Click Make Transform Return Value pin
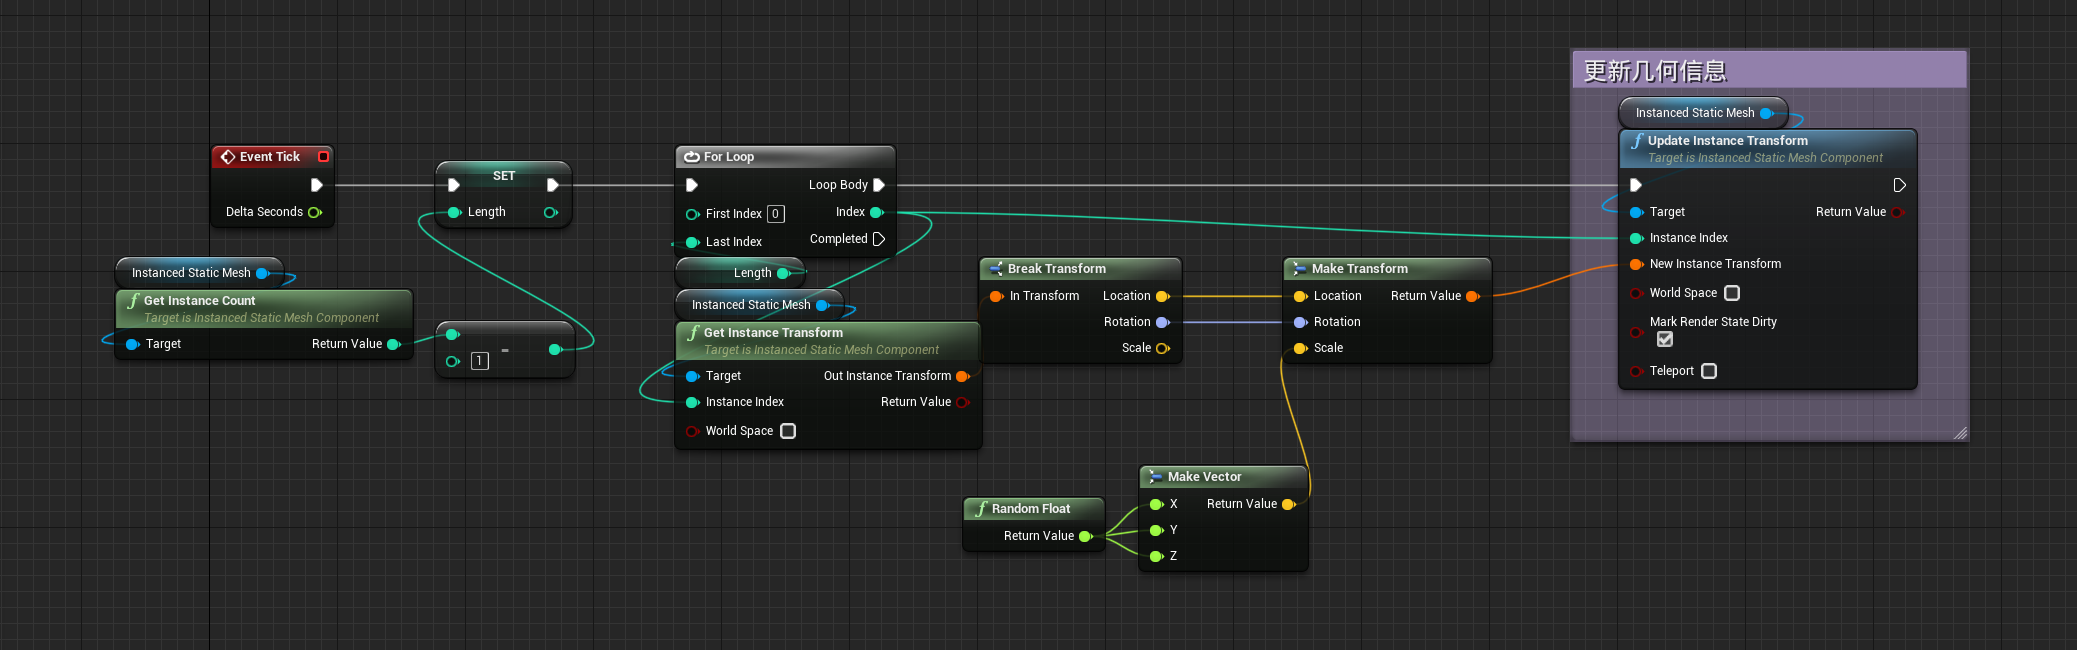 (1472, 296)
